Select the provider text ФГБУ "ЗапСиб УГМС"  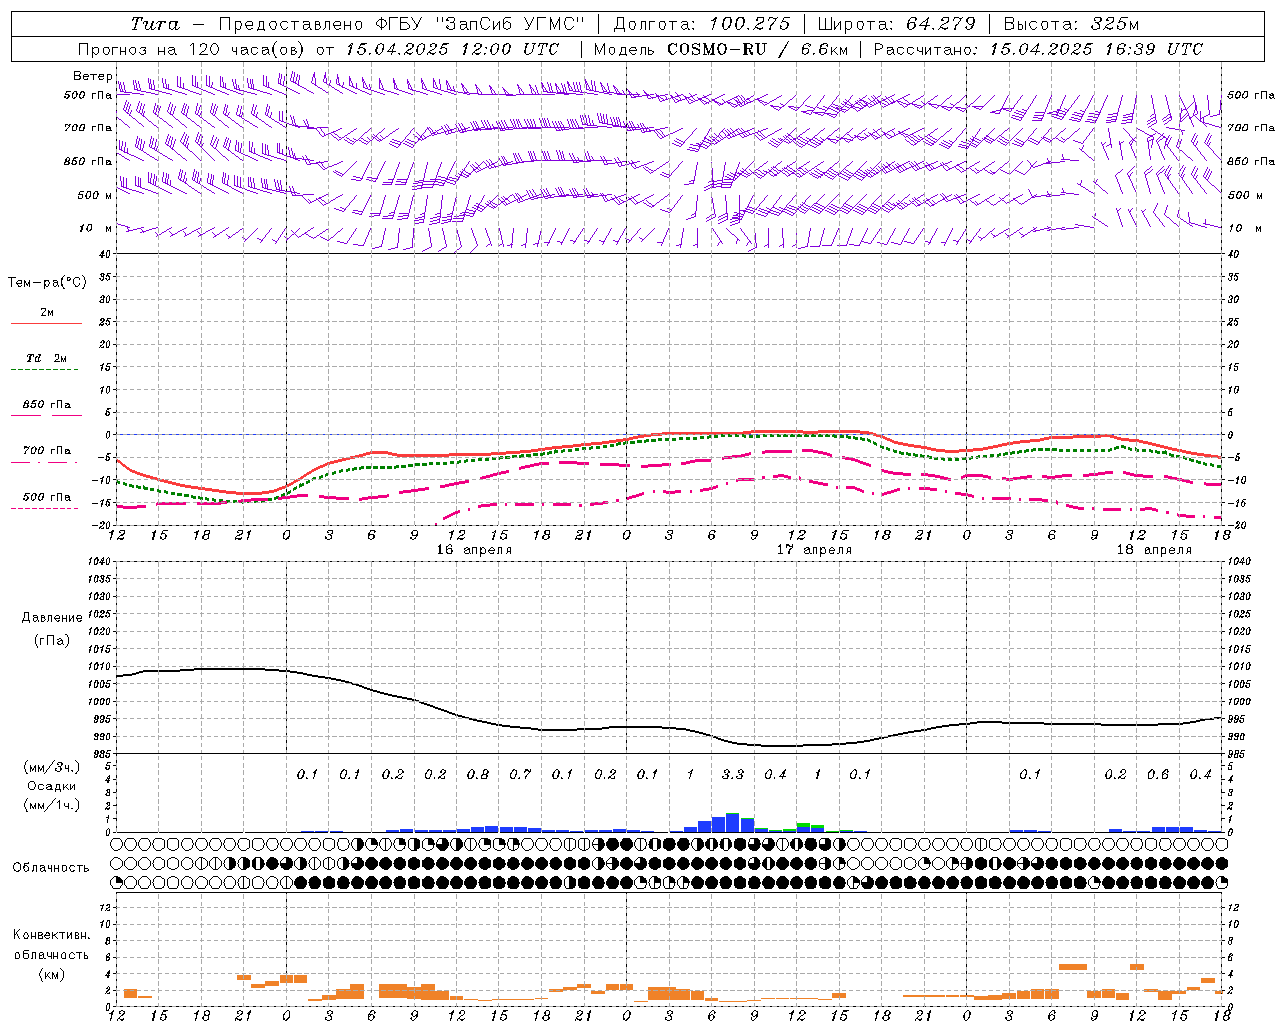coord(480,24)
